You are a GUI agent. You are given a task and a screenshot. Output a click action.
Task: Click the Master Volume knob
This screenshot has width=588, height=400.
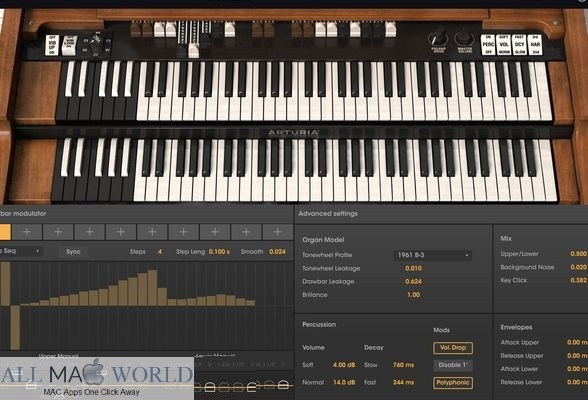[x=464, y=39]
